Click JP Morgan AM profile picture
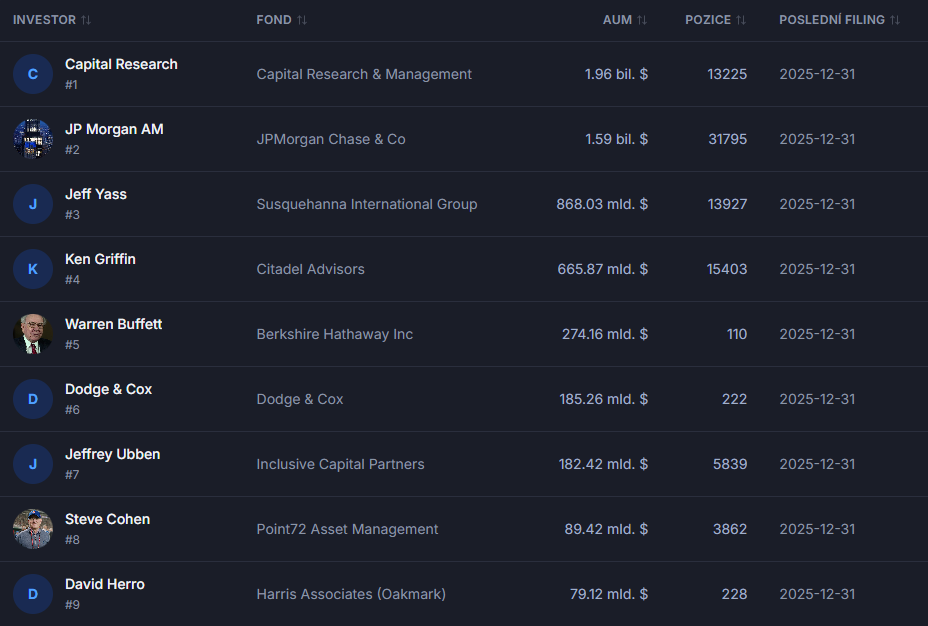928x626 pixels. [33, 139]
